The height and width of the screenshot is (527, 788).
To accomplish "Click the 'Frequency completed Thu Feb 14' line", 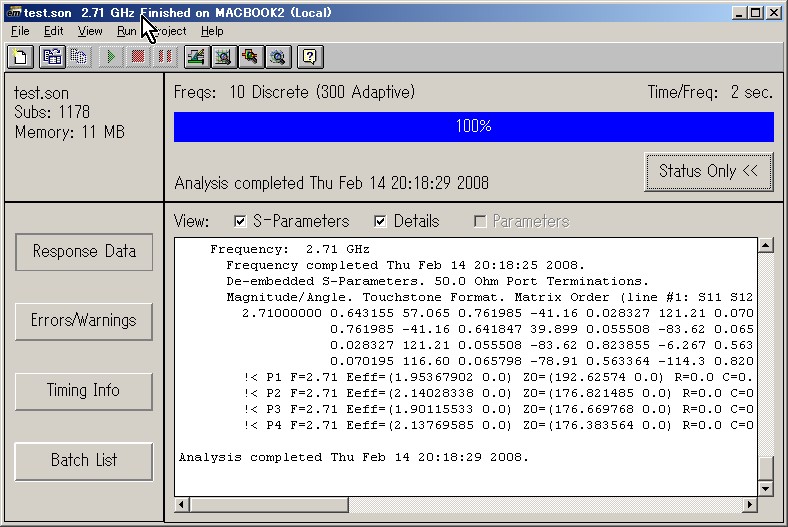I will (405, 265).
